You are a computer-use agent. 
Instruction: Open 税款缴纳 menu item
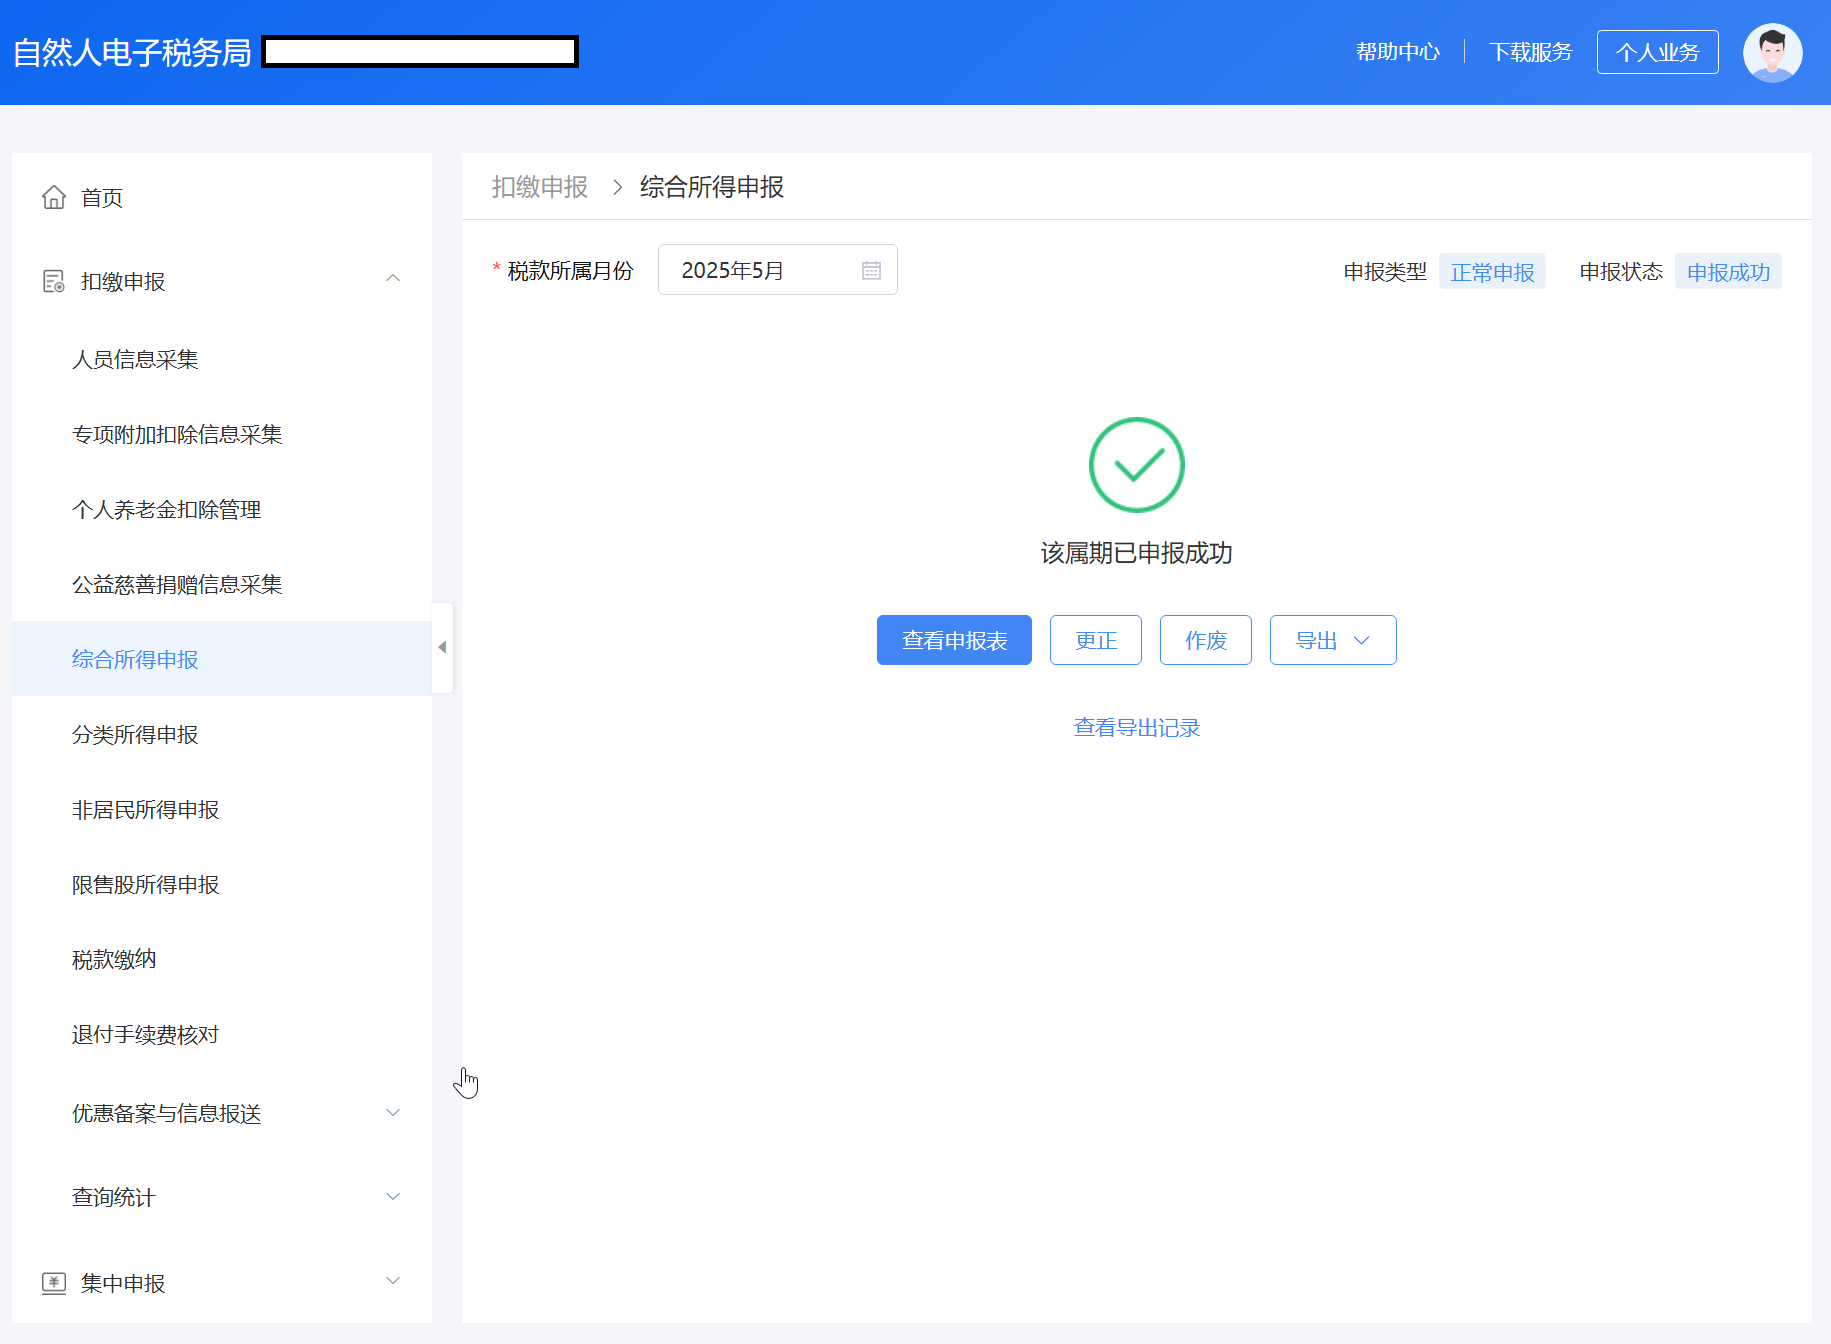[114, 959]
